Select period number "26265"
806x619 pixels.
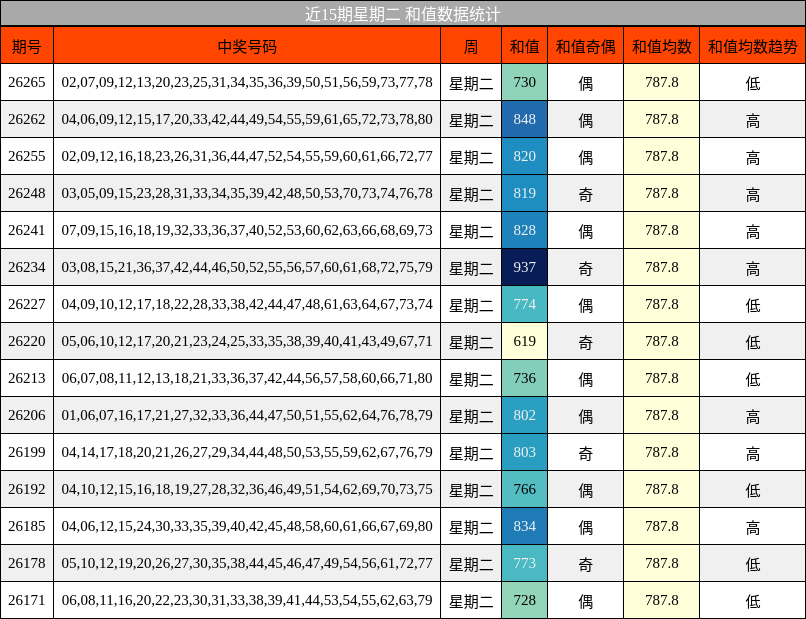[x=27, y=82]
